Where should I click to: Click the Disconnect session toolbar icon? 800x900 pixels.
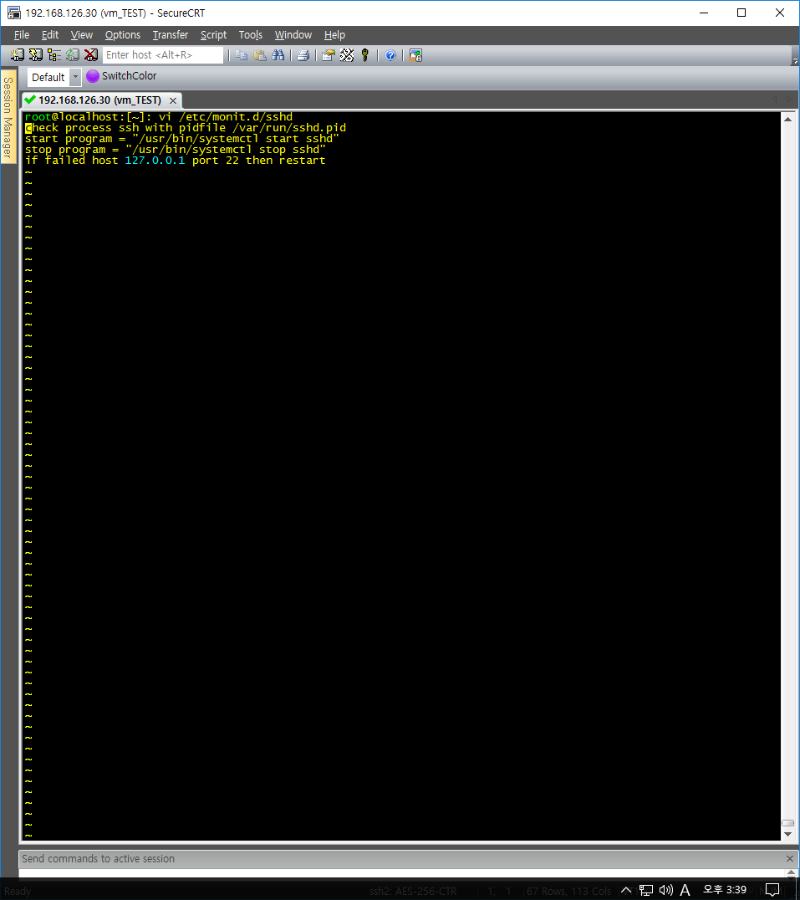point(91,55)
